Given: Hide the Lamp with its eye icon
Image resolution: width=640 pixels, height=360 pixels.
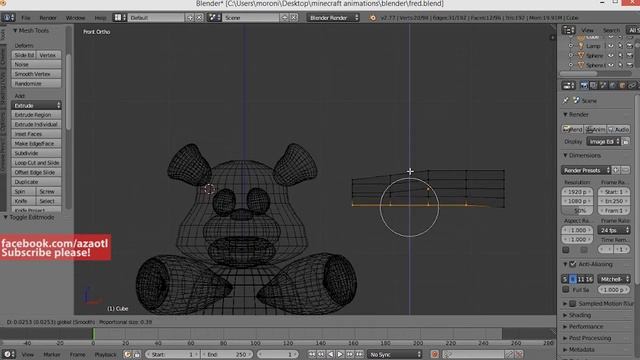Looking at the screenshot, I should (611, 46).
